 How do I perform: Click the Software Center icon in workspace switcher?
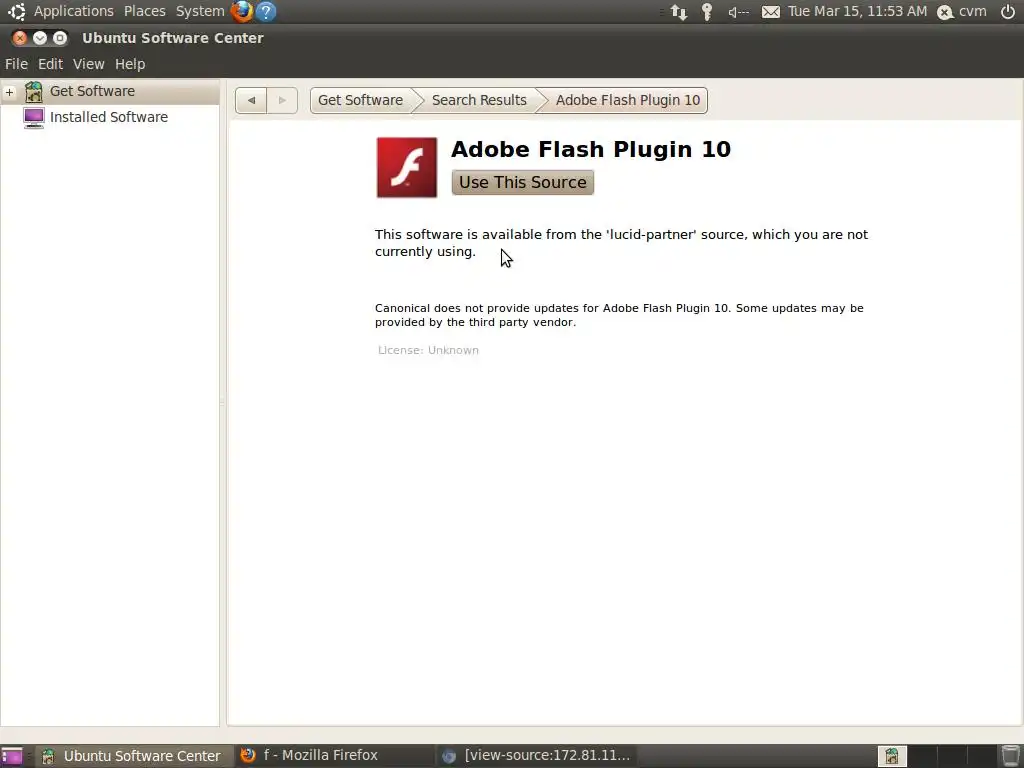(x=891, y=756)
